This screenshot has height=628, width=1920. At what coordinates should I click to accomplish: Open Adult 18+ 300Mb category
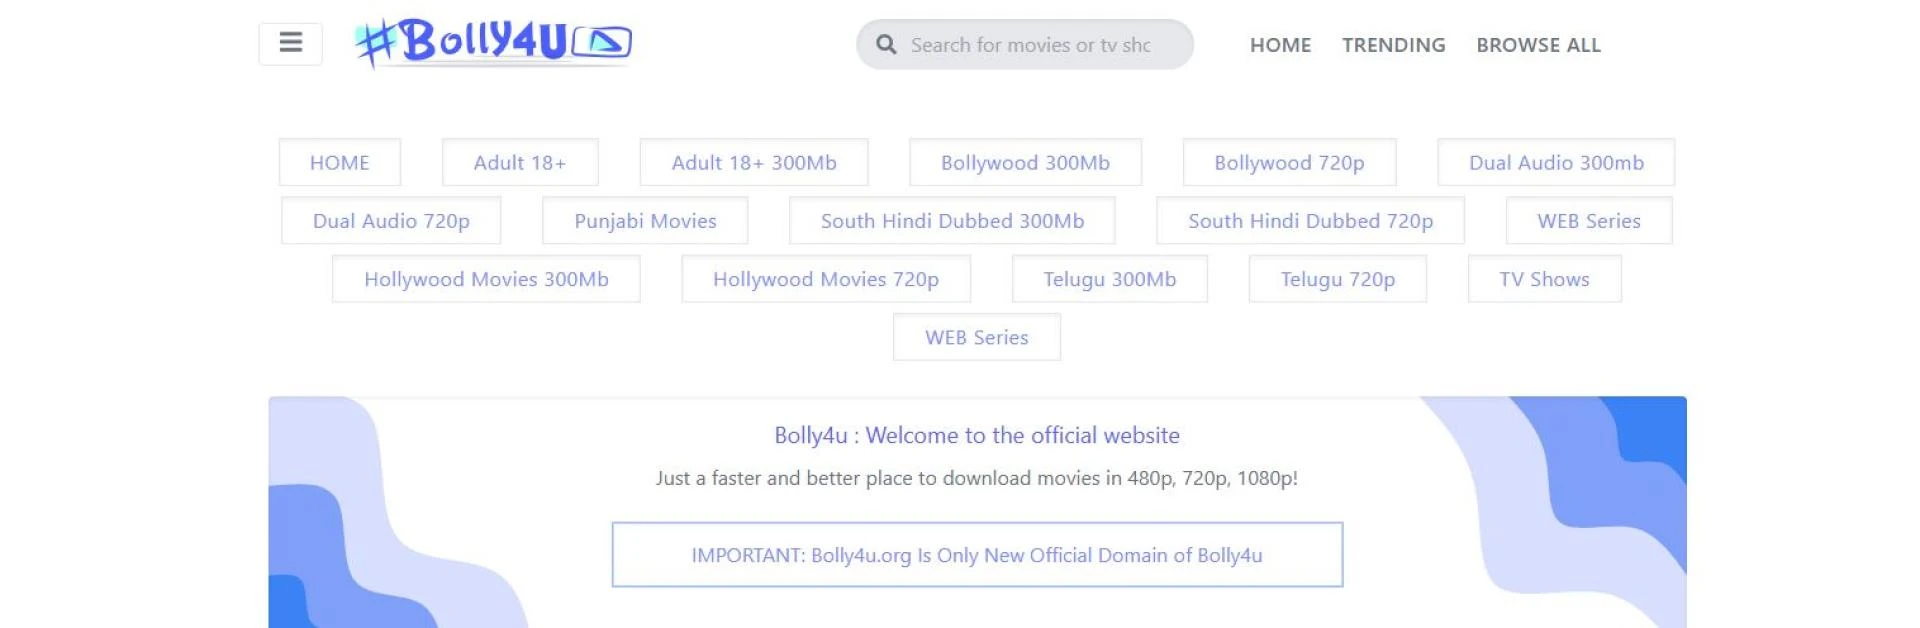coord(754,162)
